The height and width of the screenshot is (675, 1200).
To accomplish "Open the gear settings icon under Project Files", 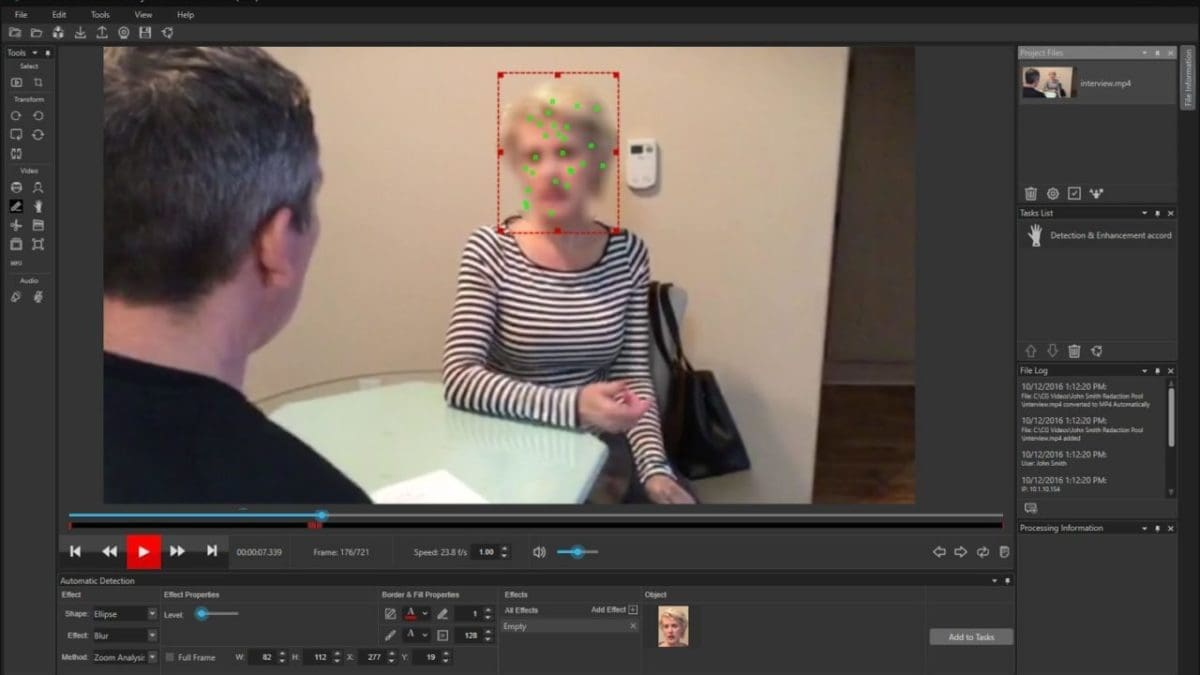I will click(x=1053, y=193).
